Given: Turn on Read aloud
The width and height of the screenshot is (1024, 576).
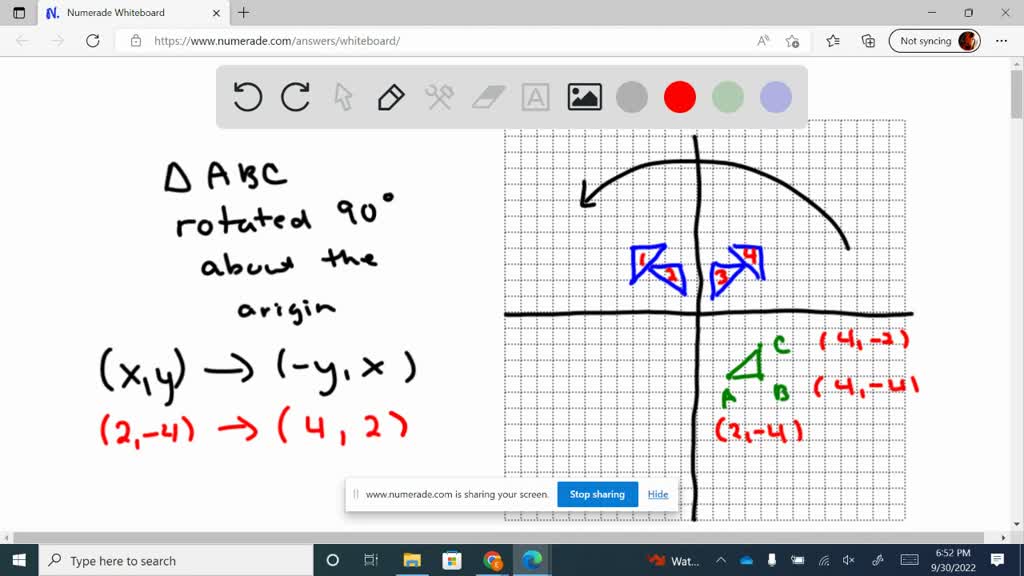Looking at the screenshot, I should point(763,40).
